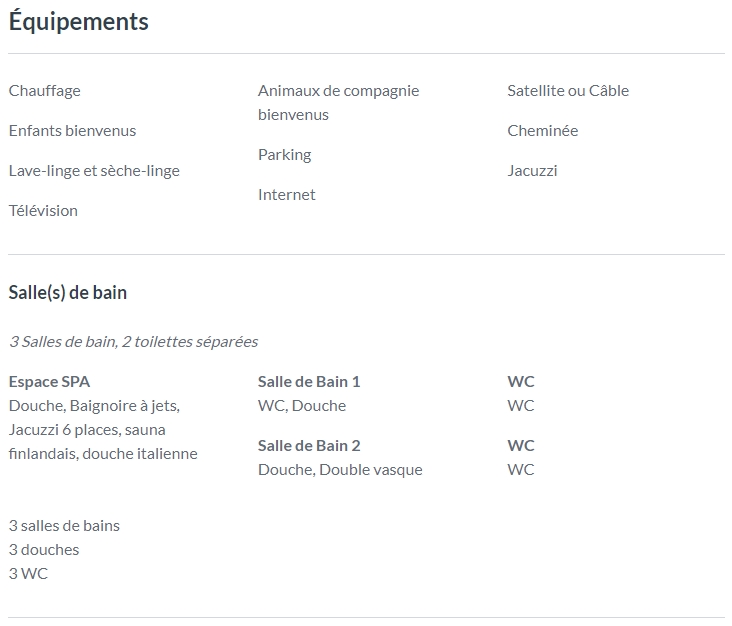Click Enfants bienvenus amenity

click(x=72, y=131)
